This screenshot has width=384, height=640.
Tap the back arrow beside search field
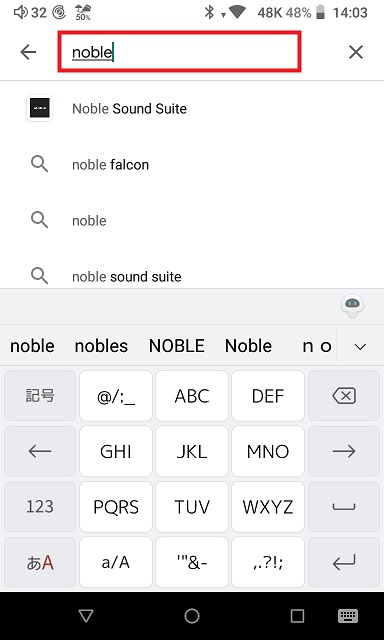(28, 52)
